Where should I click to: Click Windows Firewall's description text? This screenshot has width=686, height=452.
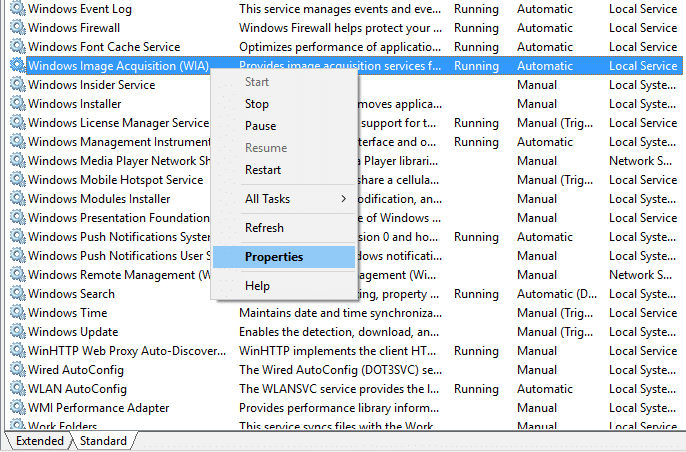[x=340, y=28]
